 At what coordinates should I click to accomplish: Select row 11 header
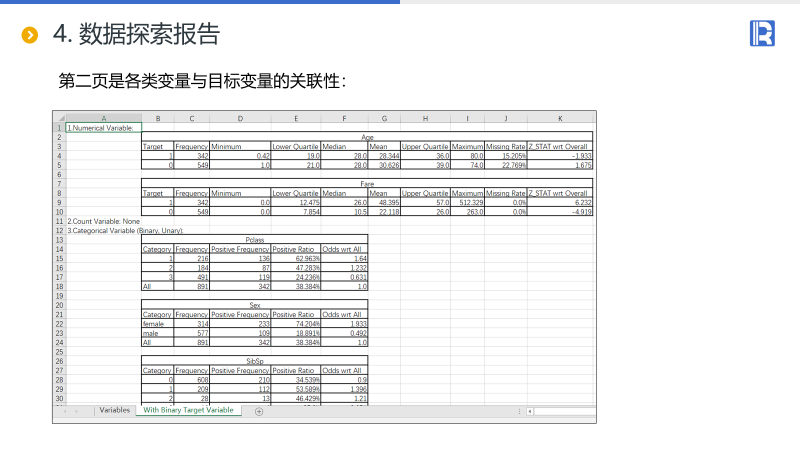(59, 221)
